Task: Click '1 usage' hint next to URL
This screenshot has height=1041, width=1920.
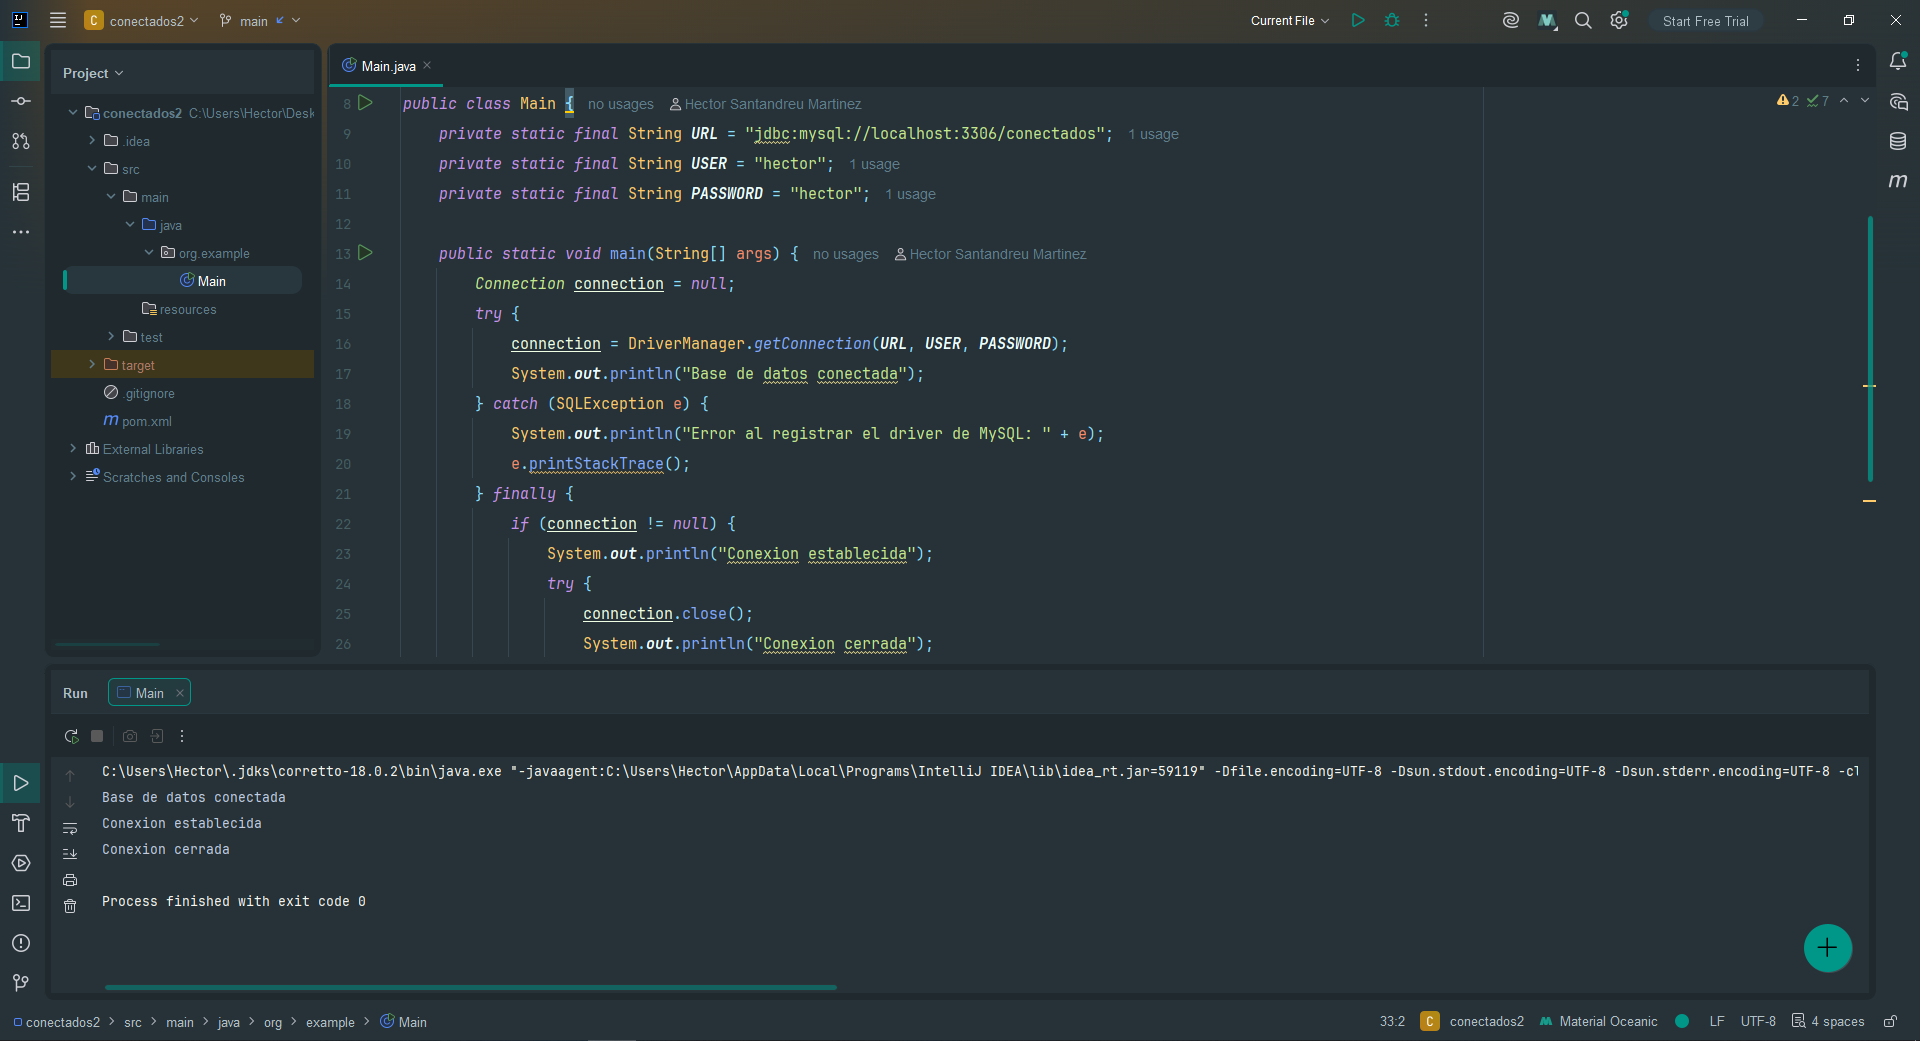Action: coord(1153,134)
